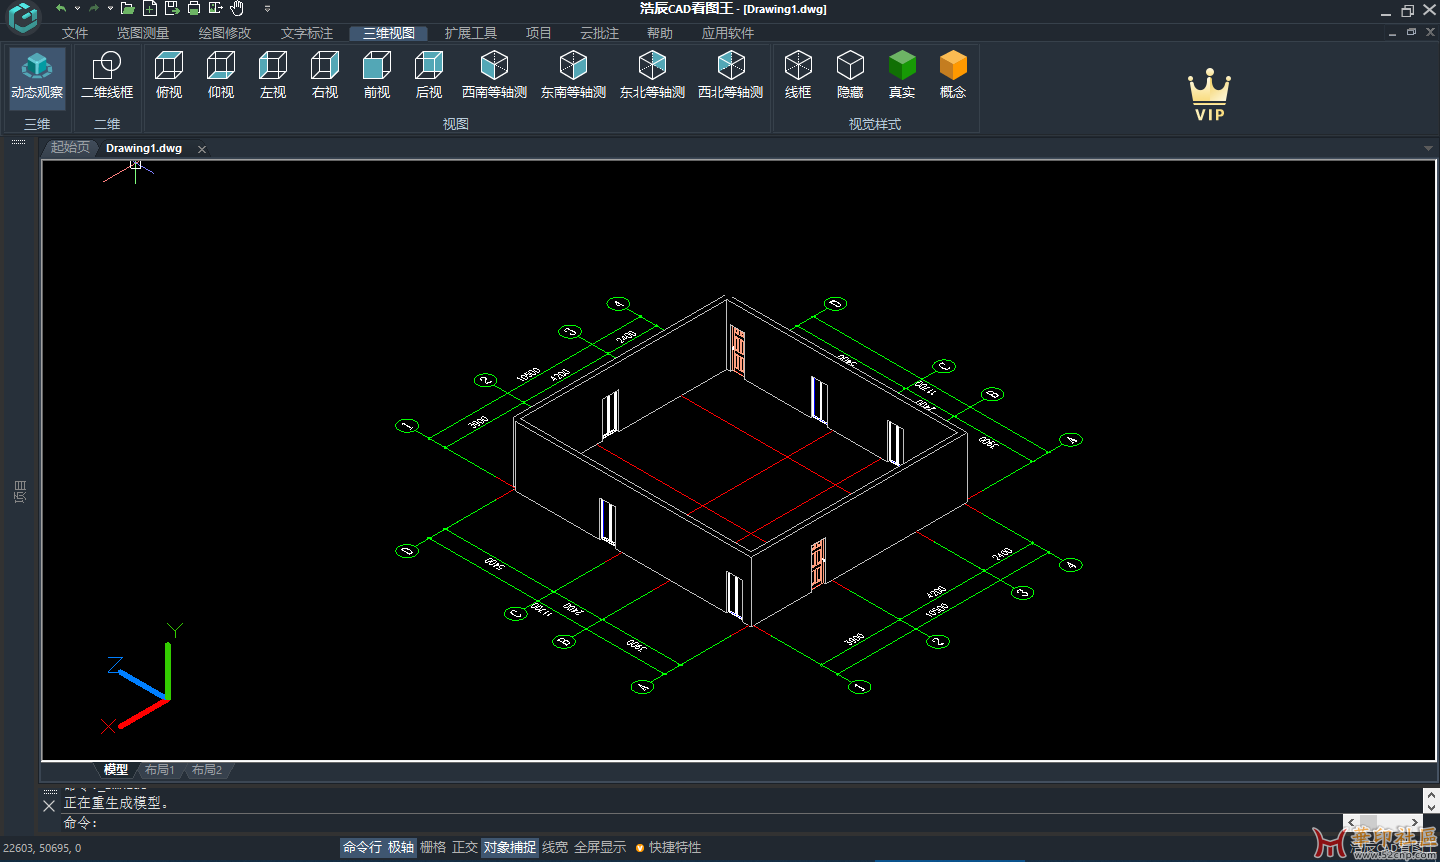Close the command line panel
The image size is (1440, 862).
click(x=49, y=805)
